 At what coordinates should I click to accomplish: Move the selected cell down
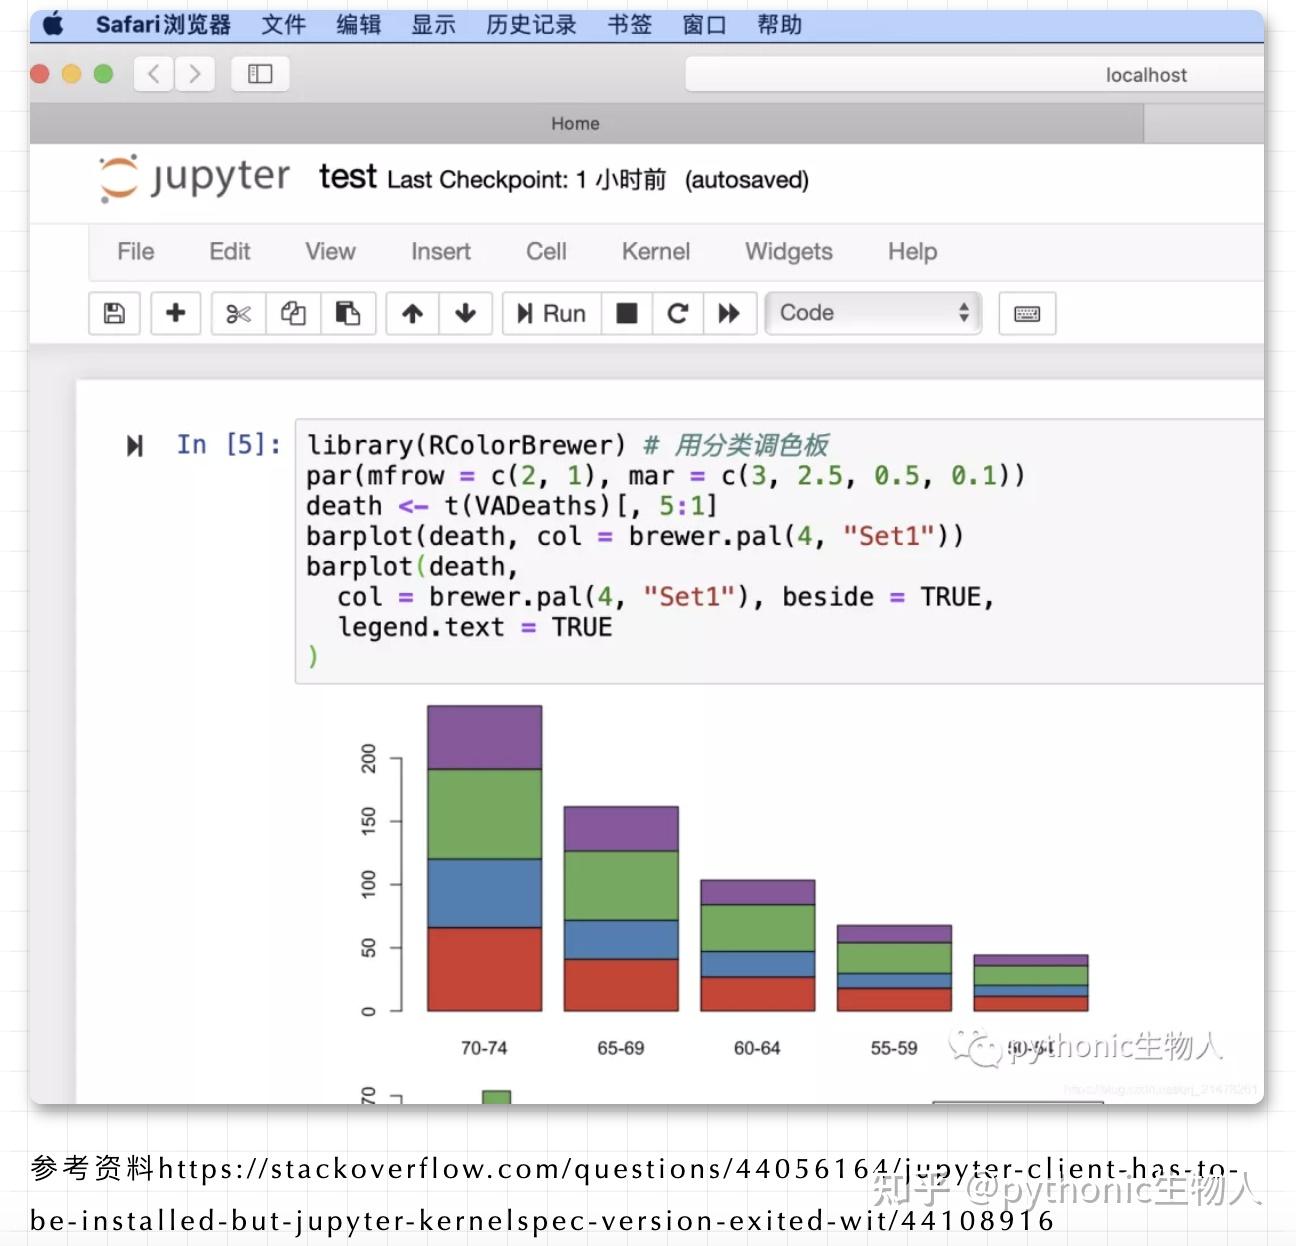point(466,313)
